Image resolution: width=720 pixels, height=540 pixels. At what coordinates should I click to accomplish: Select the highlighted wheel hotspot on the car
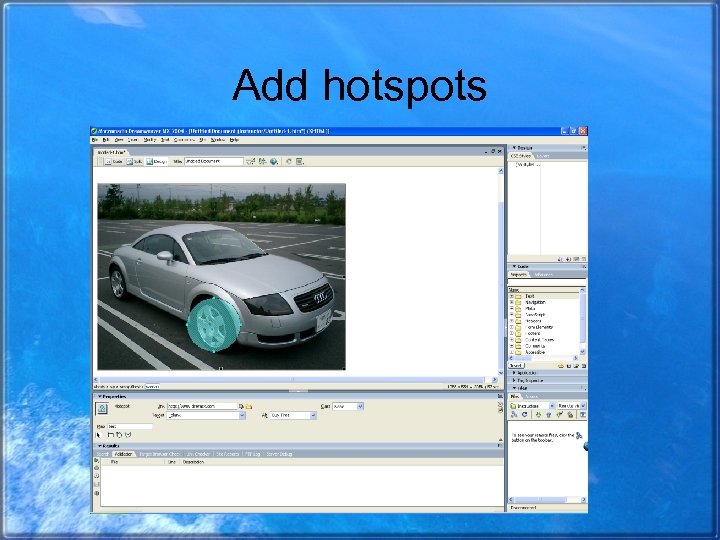pyautogui.click(x=214, y=325)
